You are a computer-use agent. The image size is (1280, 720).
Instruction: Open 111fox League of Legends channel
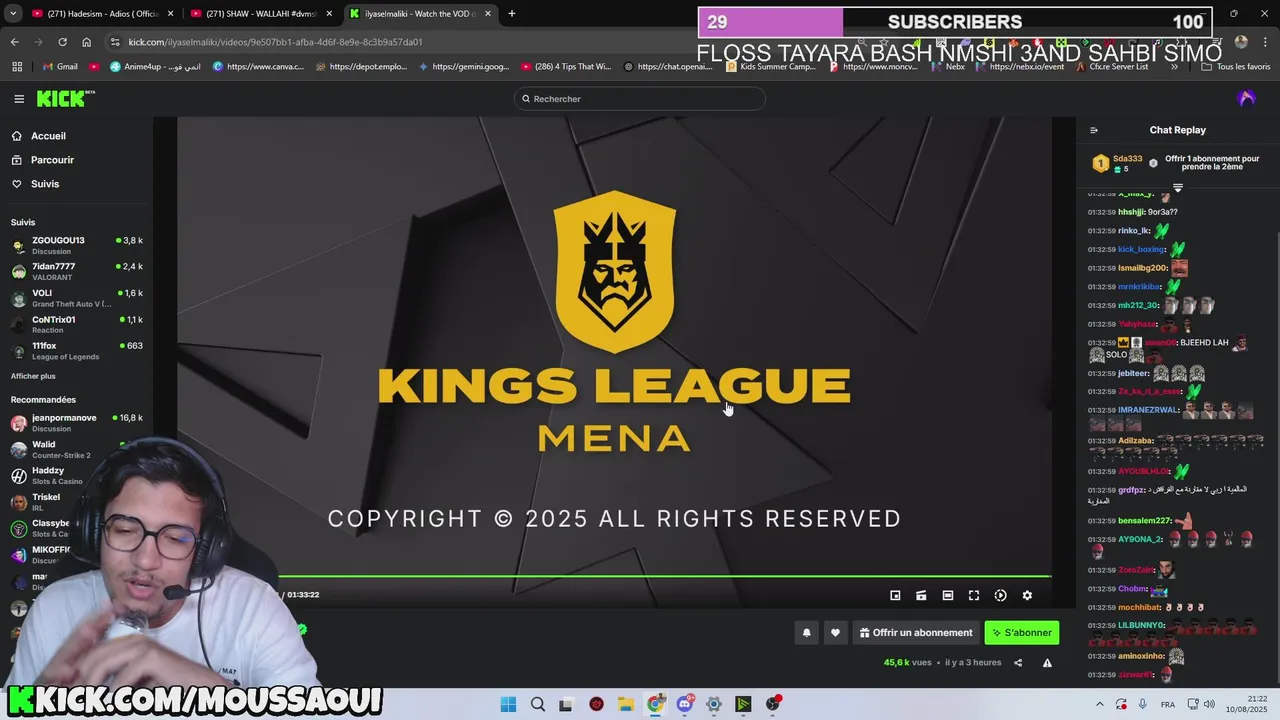click(x=77, y=351)
